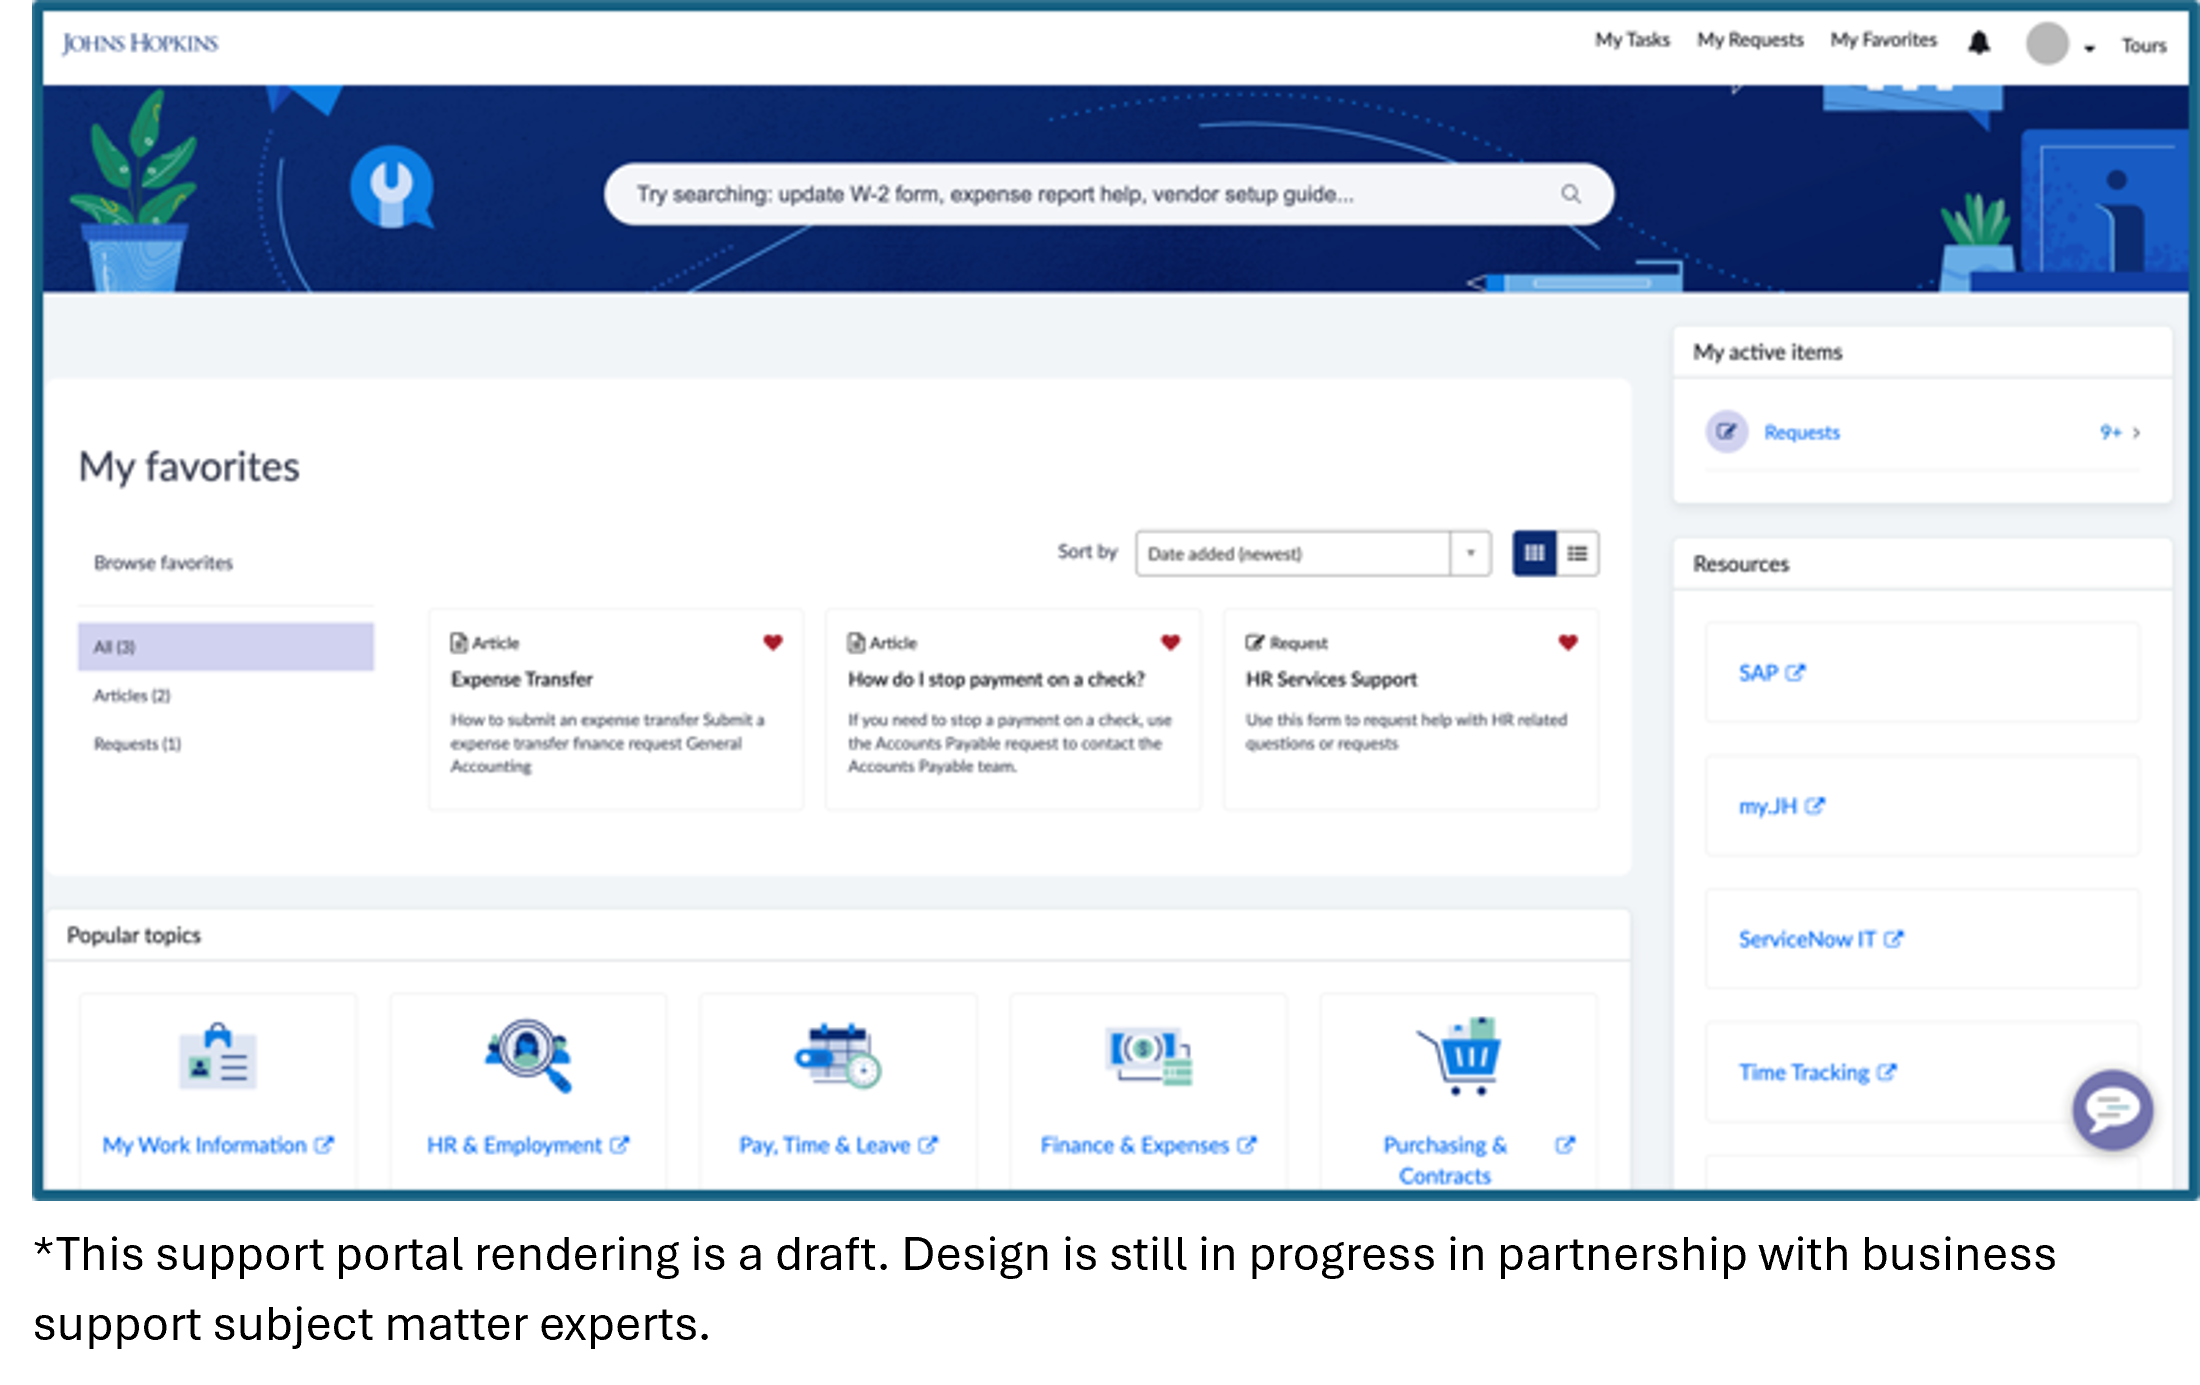Open My Tasks in top navigation
2200x1385 pixels.
point(1632,40)
